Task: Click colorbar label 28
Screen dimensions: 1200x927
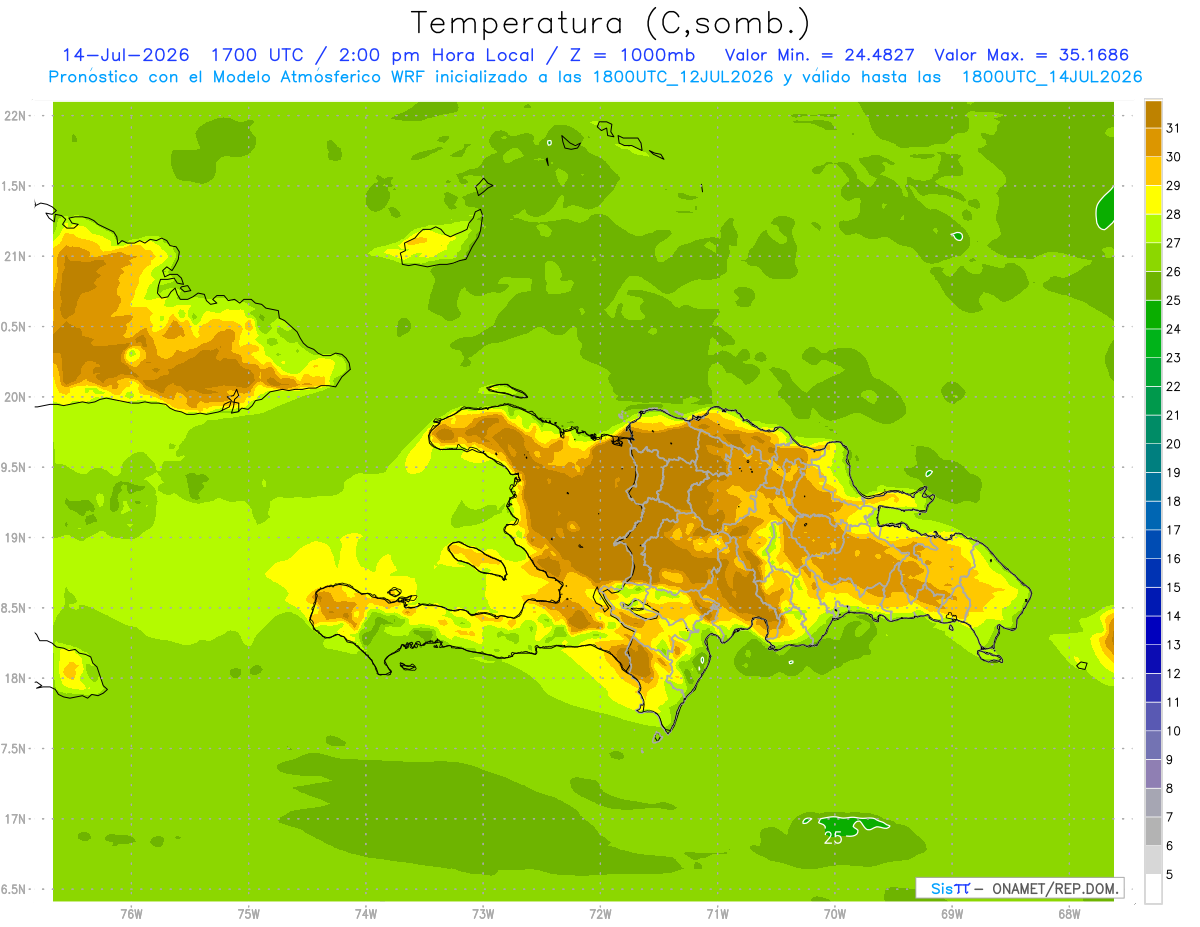Action: 1174,214
